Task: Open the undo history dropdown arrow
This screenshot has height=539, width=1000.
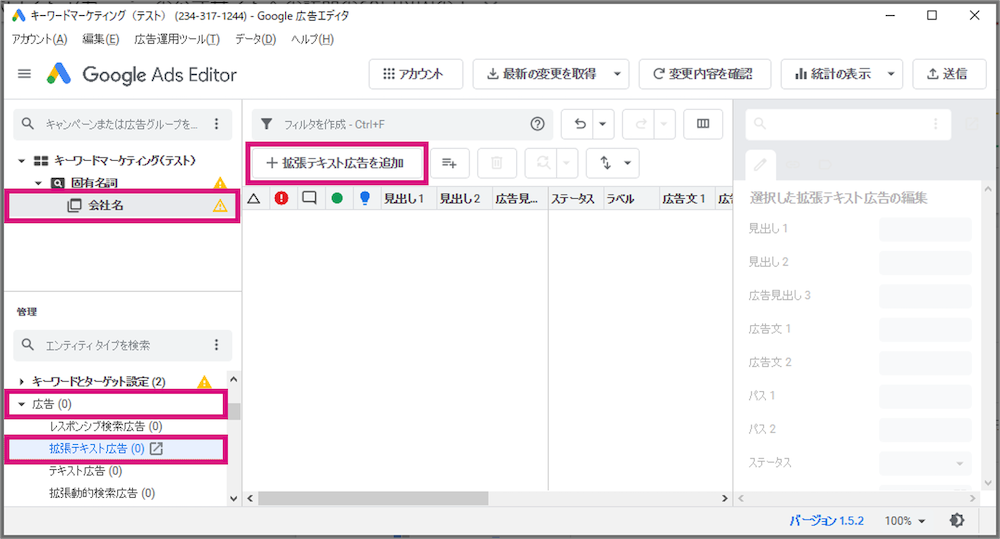Action: click(x=603, y=124)
